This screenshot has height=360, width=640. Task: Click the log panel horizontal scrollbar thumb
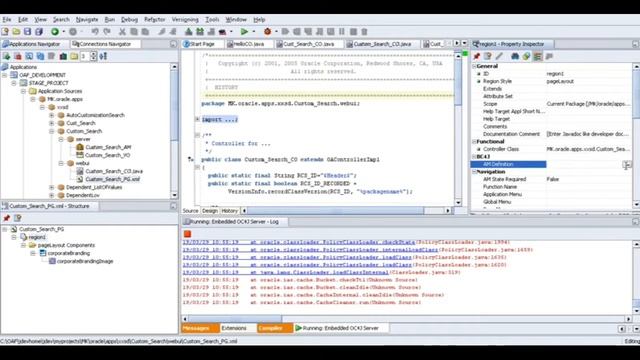click(x=235, y=319)
